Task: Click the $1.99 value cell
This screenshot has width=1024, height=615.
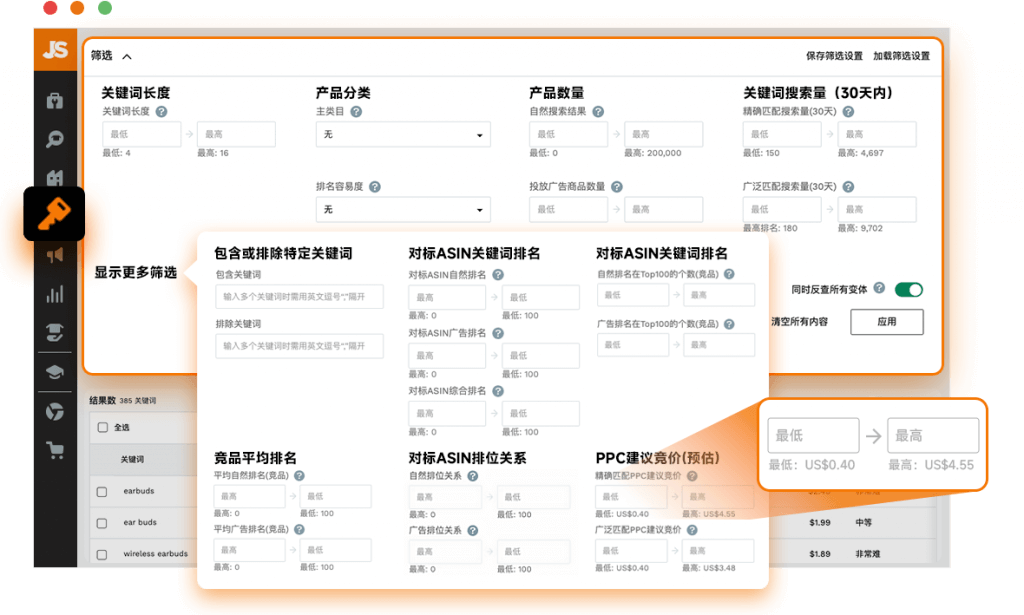Action: tap(820, 522)
